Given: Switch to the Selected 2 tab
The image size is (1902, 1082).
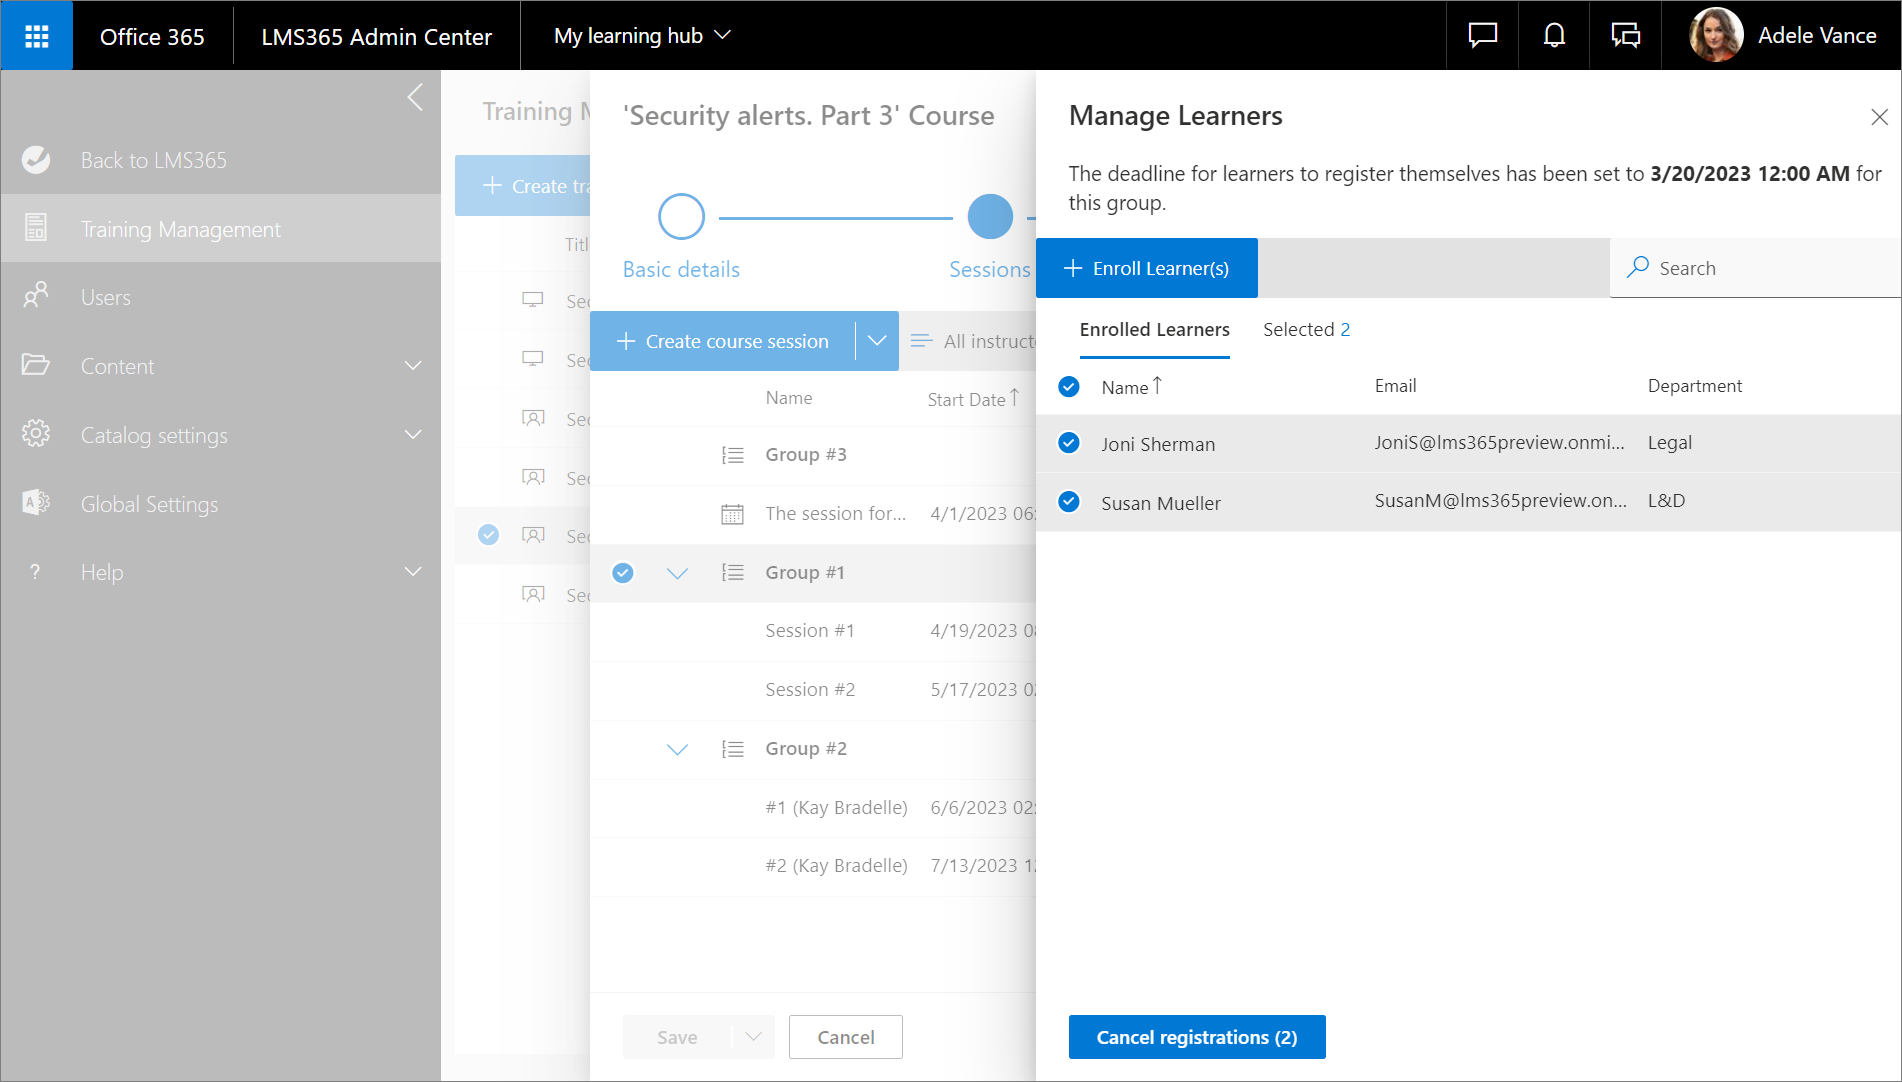Looking at the screenshot, I should click(1306, 330).
